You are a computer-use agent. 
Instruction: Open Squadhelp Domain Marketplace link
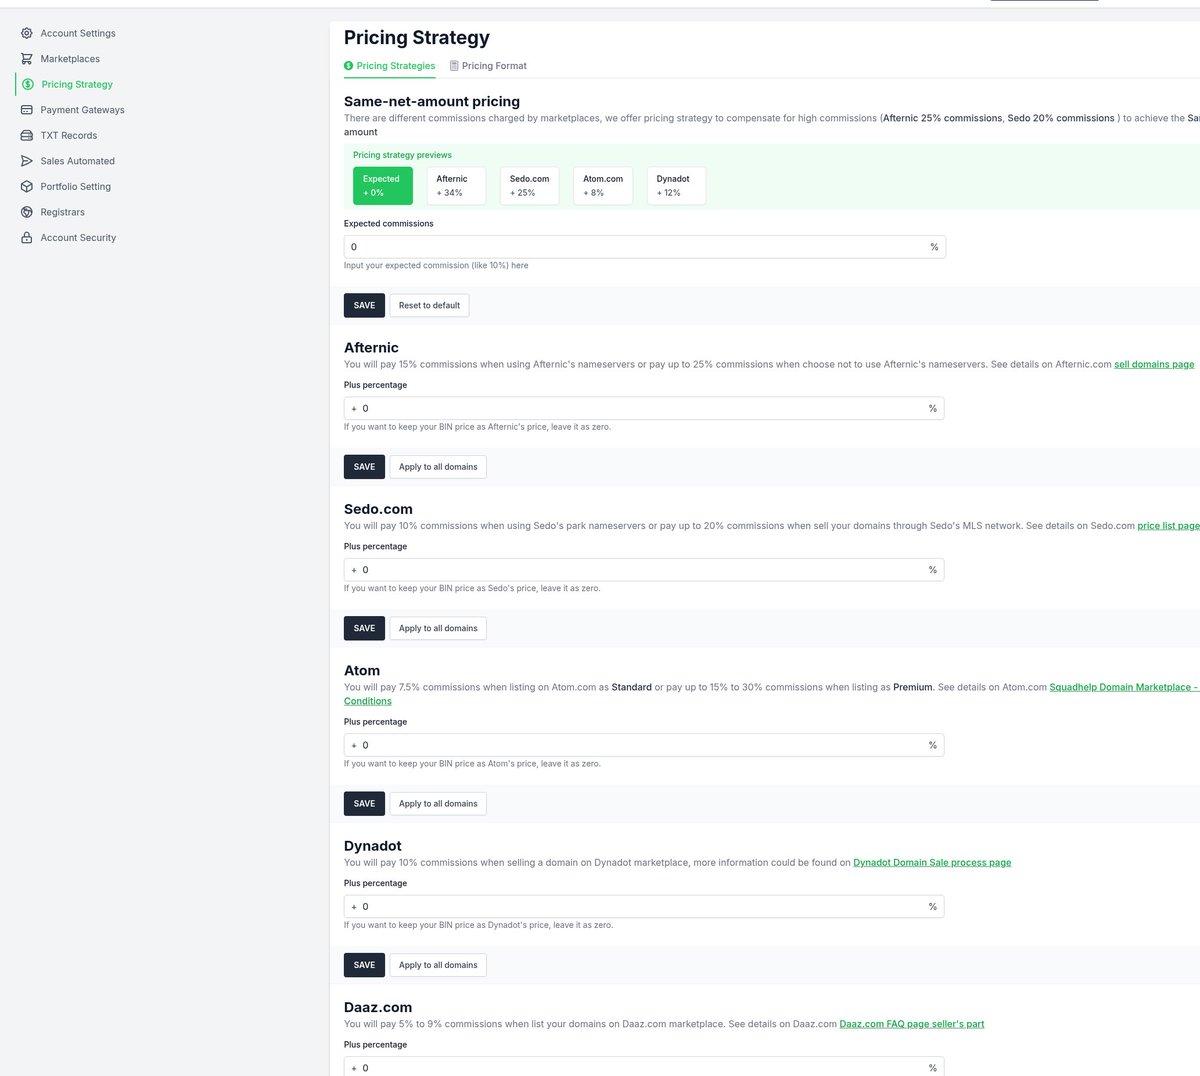point(1124,687)
